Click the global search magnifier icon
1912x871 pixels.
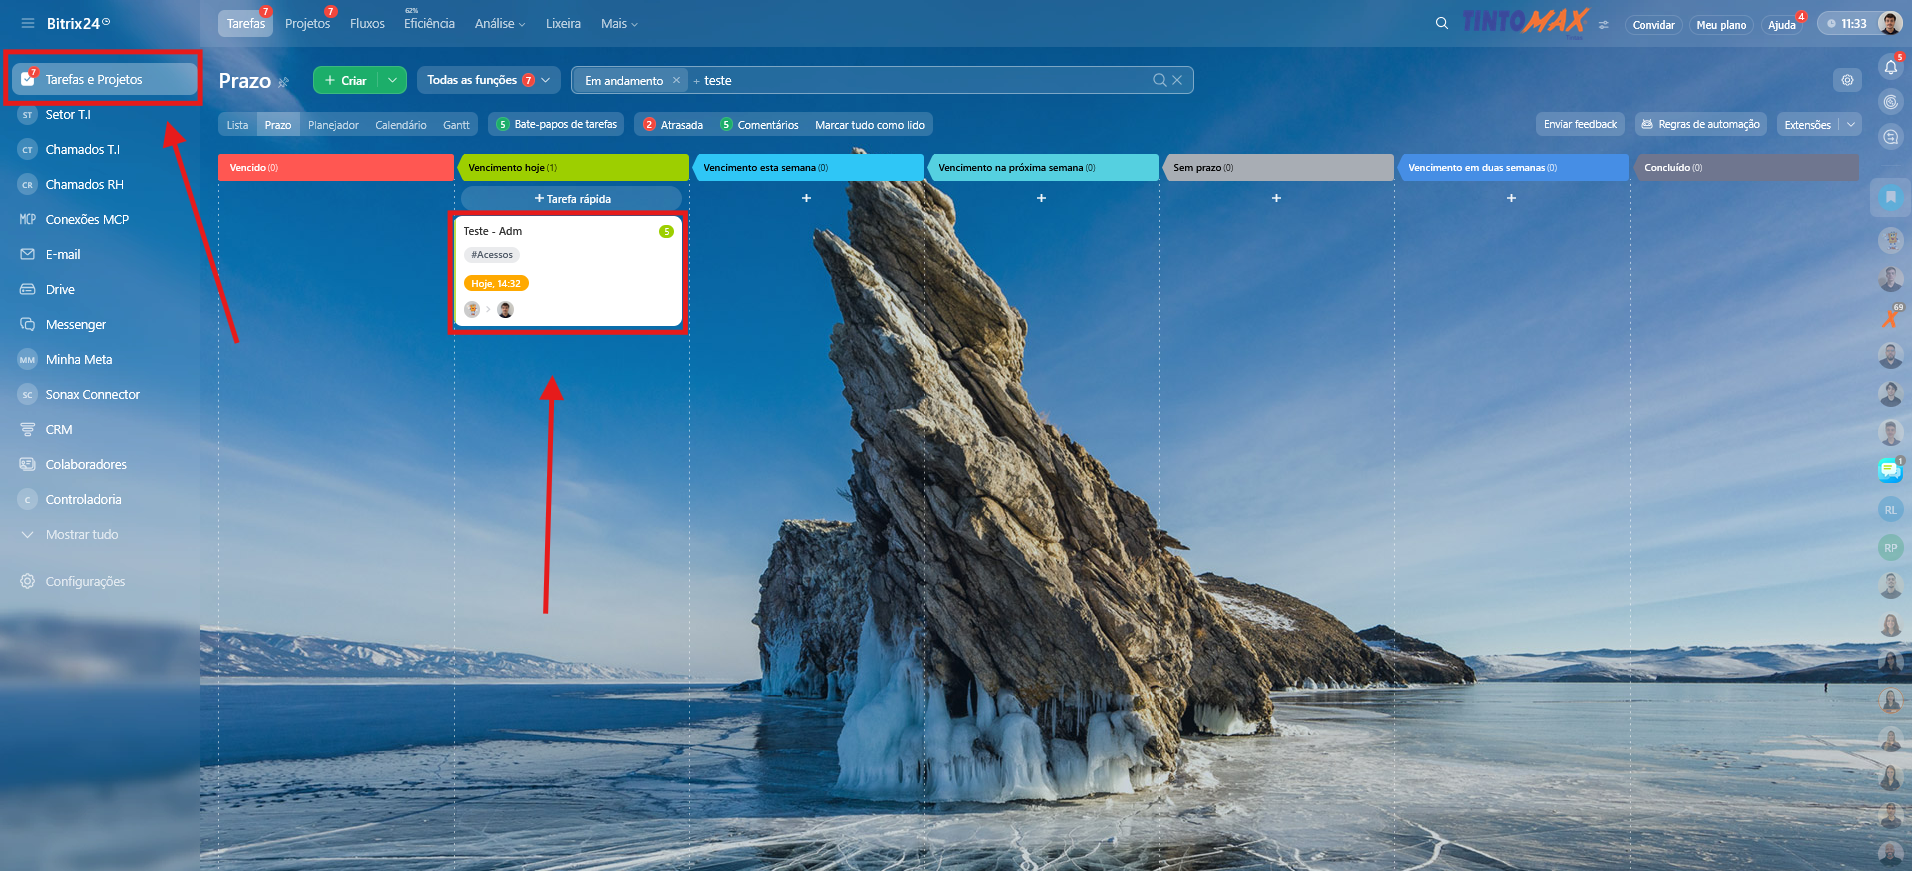tap(1441, 23)
